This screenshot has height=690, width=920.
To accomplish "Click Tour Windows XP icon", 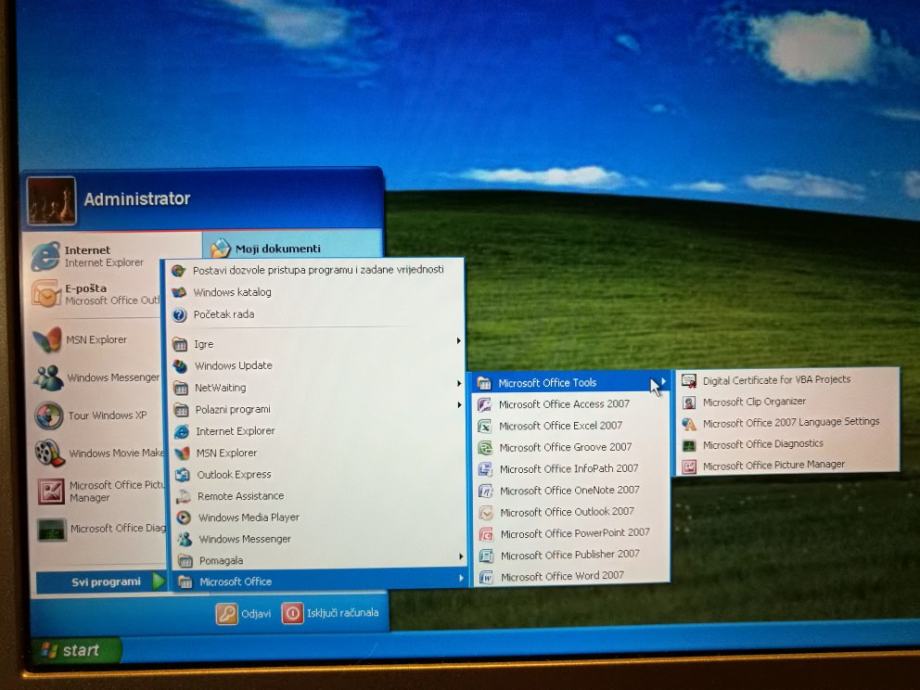I will coord(49,415).
